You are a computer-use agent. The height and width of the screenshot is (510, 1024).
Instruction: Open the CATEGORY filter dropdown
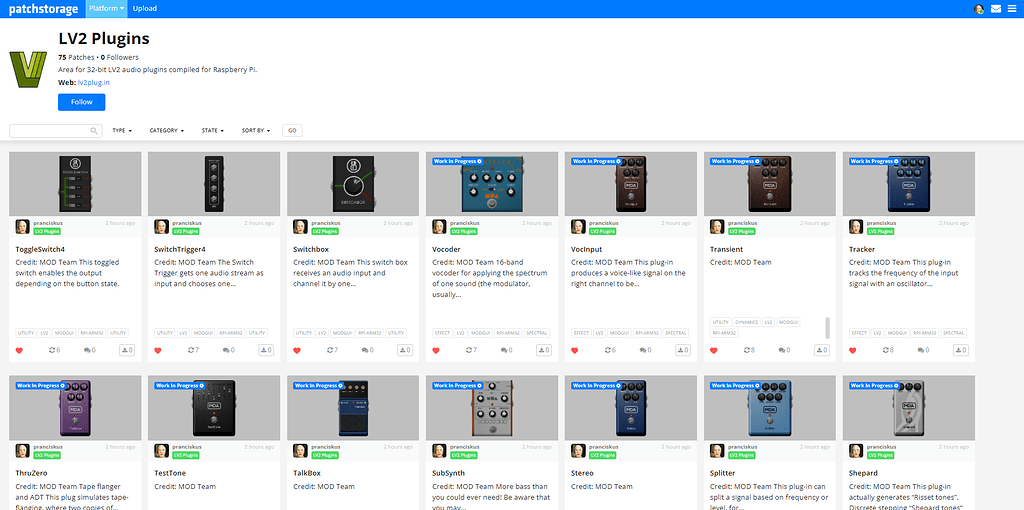[x=166, y=131]
